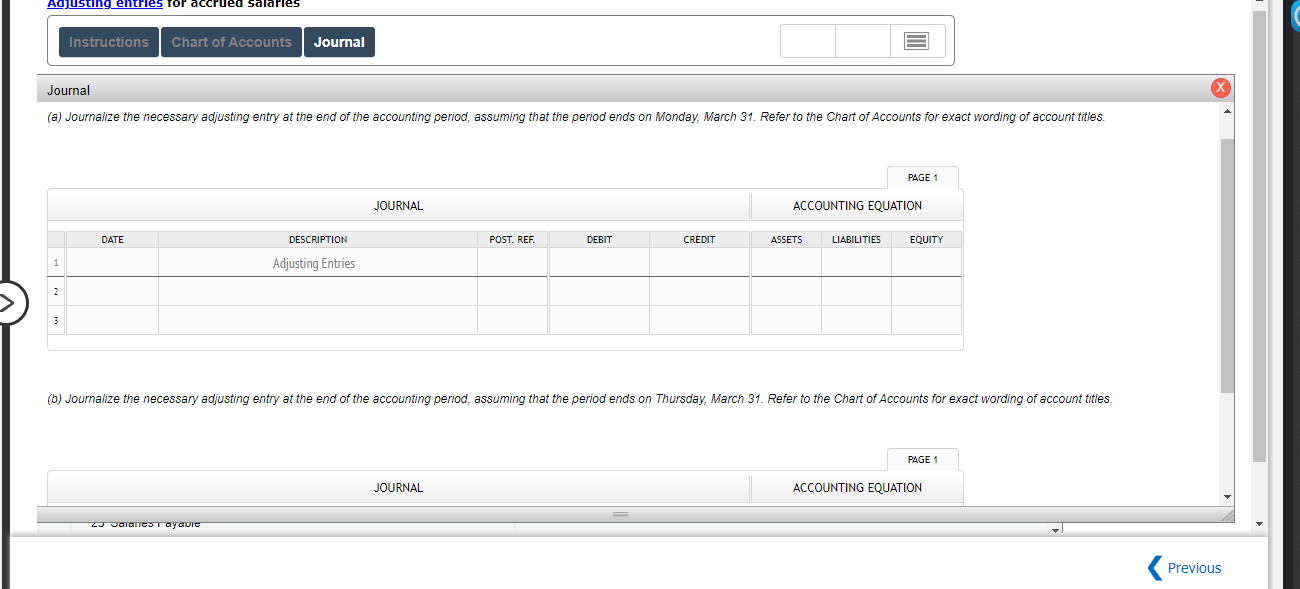Click the drag handle above the bottom pane

tap(620, 513)
